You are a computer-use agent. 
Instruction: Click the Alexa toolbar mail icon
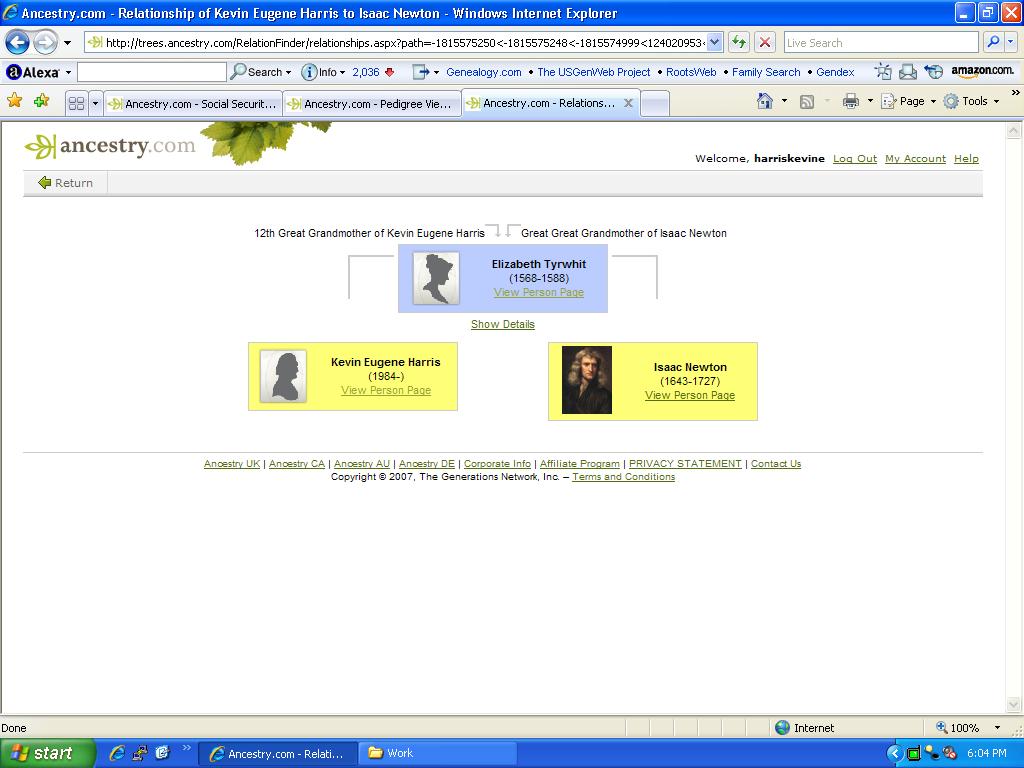pyautogui.click(x=908, y=71)
